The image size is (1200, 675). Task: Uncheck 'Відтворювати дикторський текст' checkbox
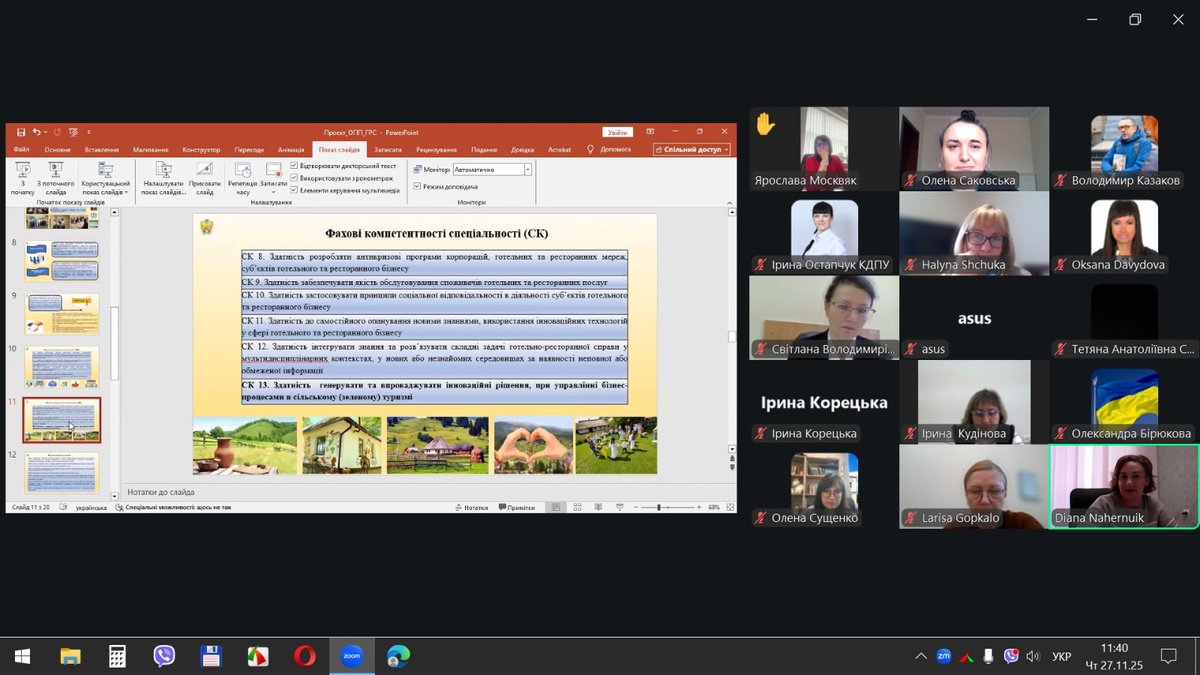pyautogui.click(x=294, y=166)
